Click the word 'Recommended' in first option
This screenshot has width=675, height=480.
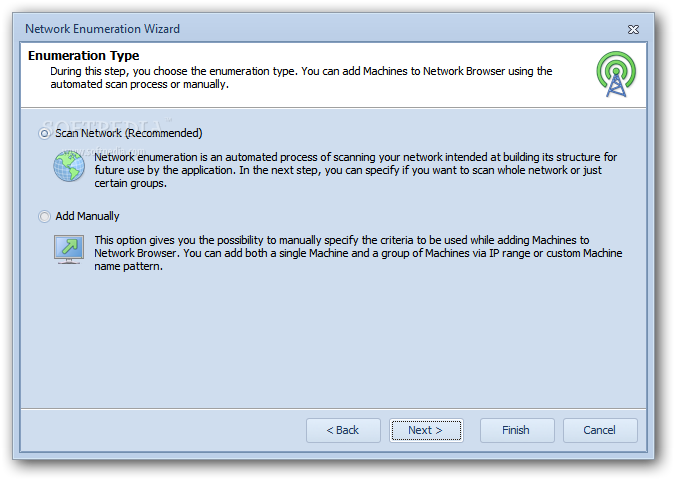[163, 133]
